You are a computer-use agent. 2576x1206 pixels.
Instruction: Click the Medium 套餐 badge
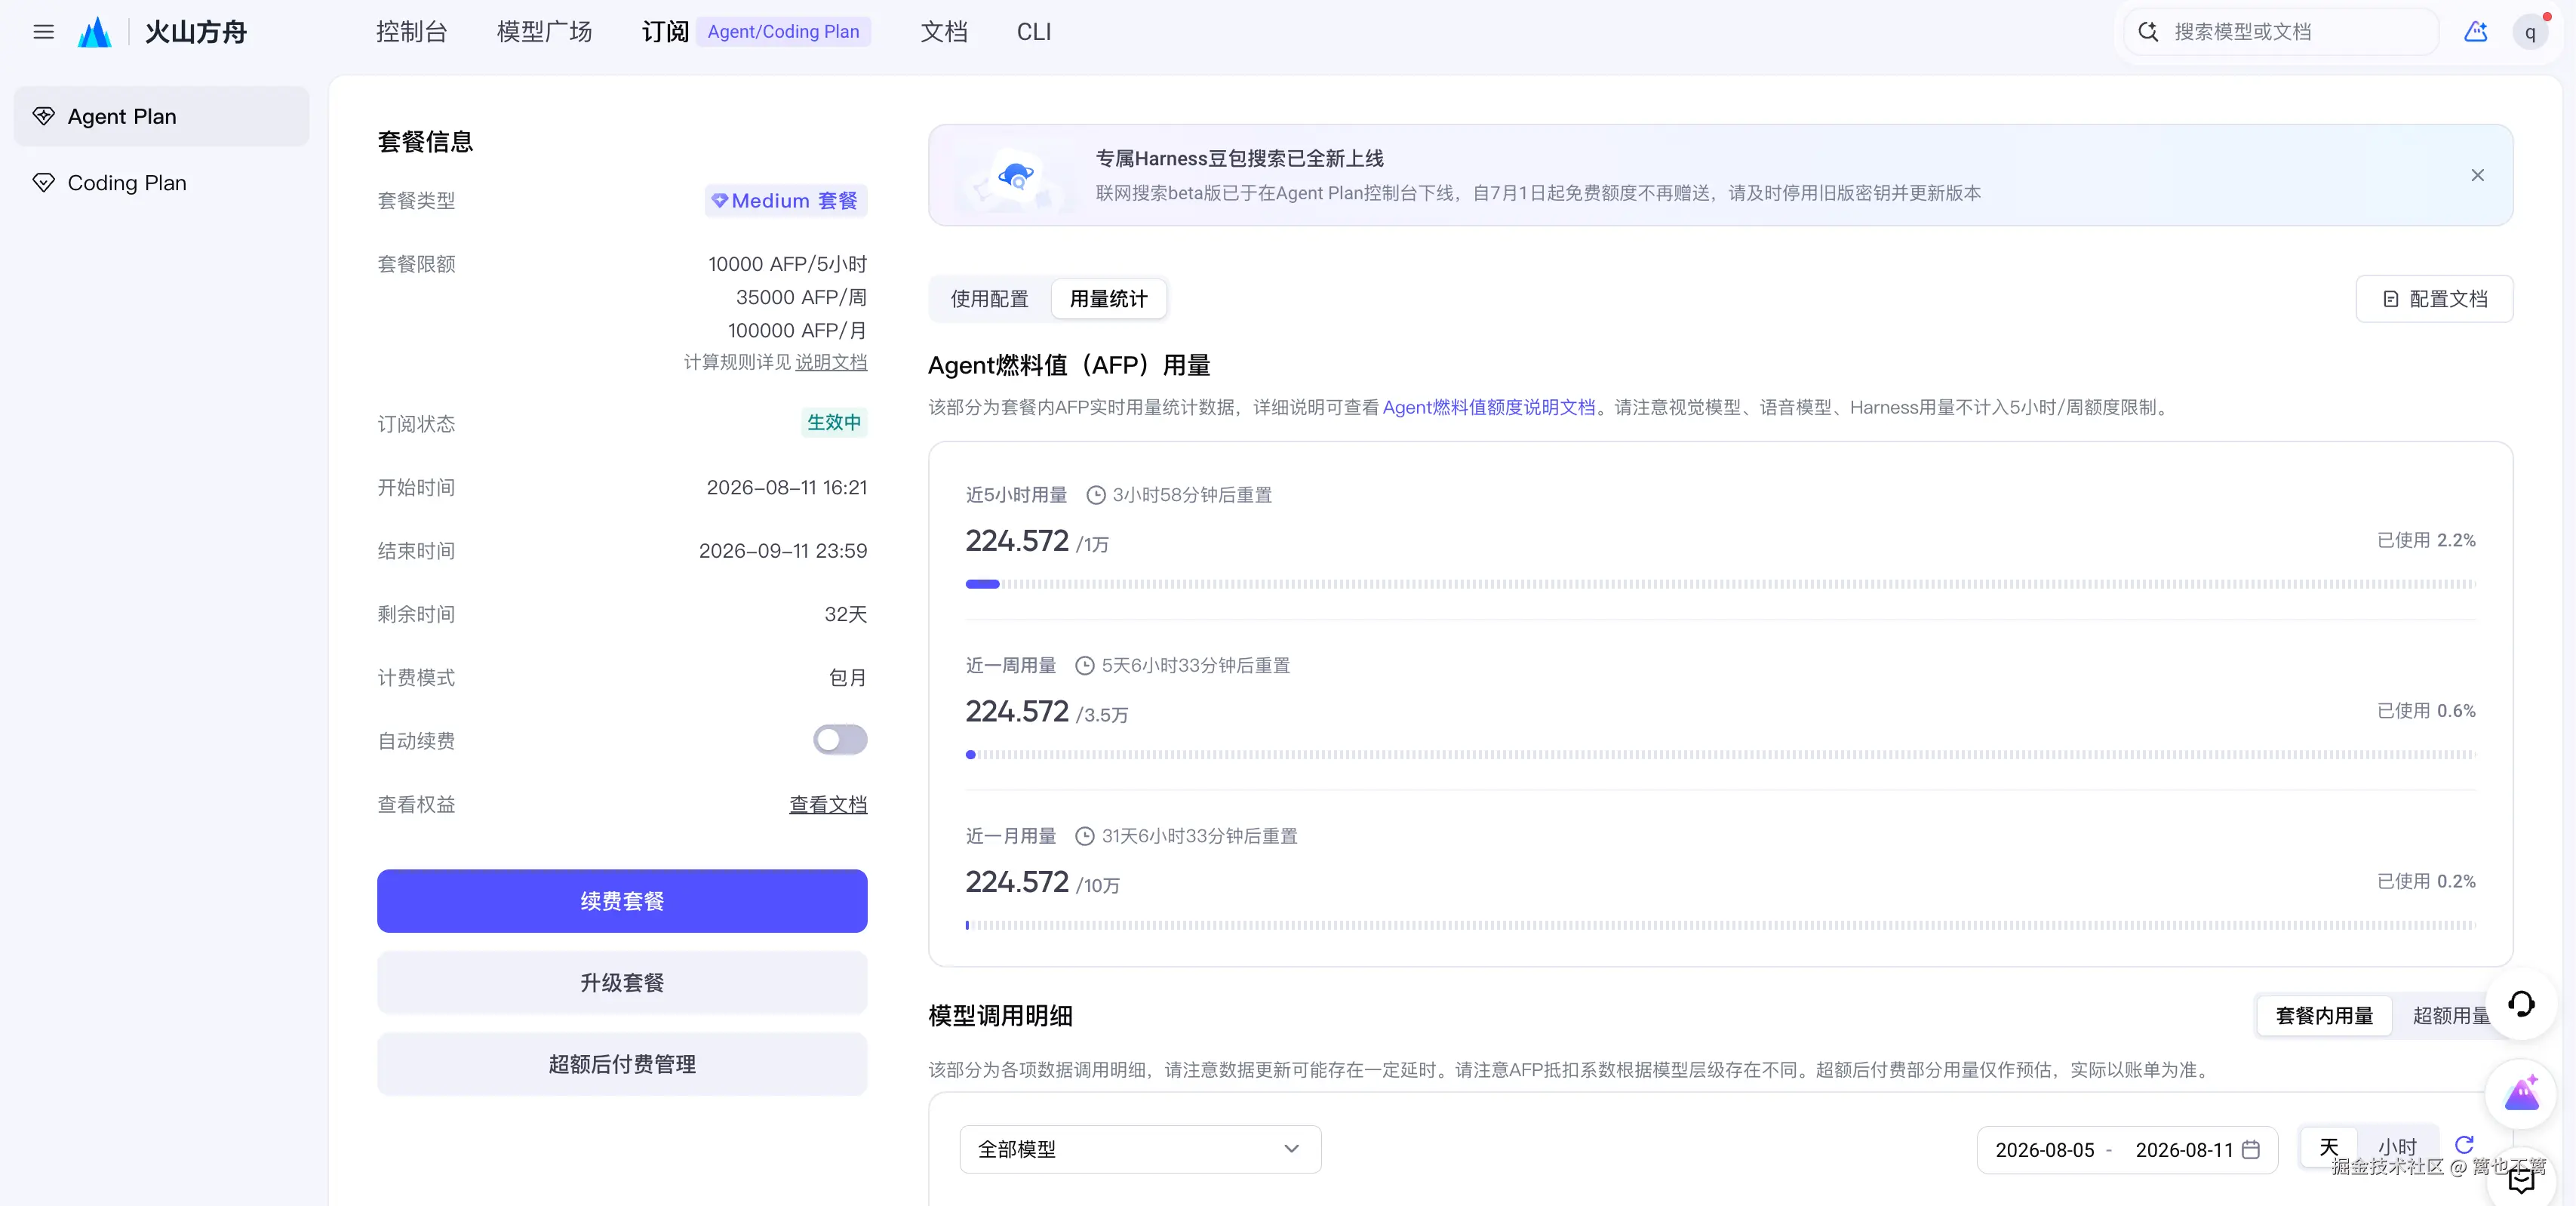[x=785, y=201]
